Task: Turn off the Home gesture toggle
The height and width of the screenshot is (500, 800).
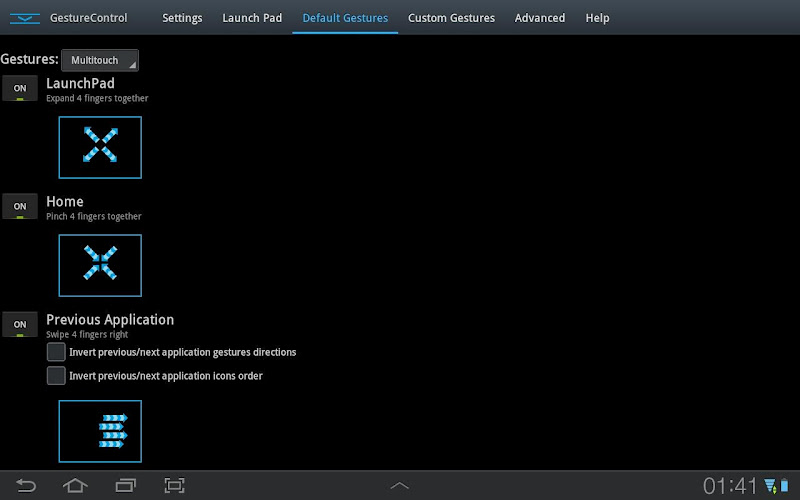Action: coord(20,206)
